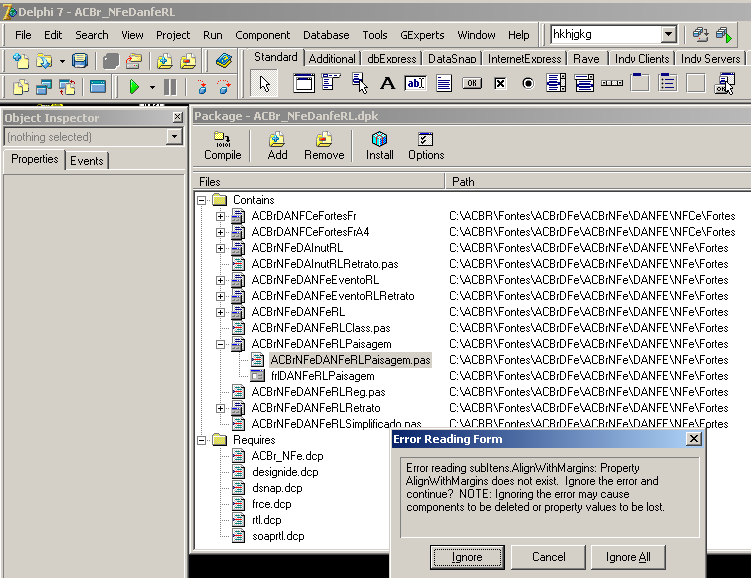
Task: Click the Open file toolbar icon
Action: pos(44,61)
